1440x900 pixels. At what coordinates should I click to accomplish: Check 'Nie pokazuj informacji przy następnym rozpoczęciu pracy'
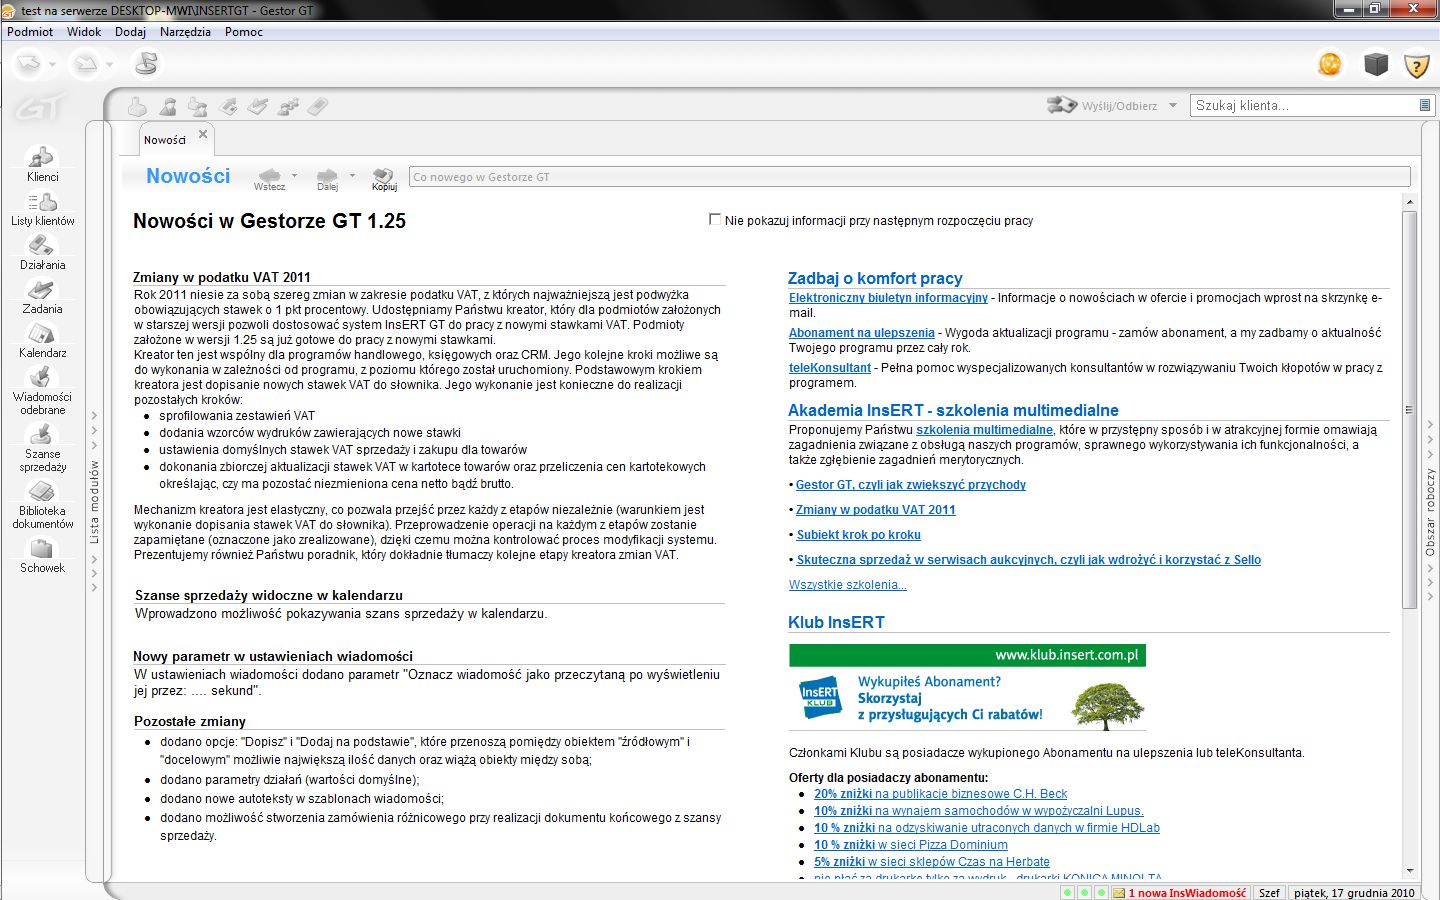pos(715,219)
